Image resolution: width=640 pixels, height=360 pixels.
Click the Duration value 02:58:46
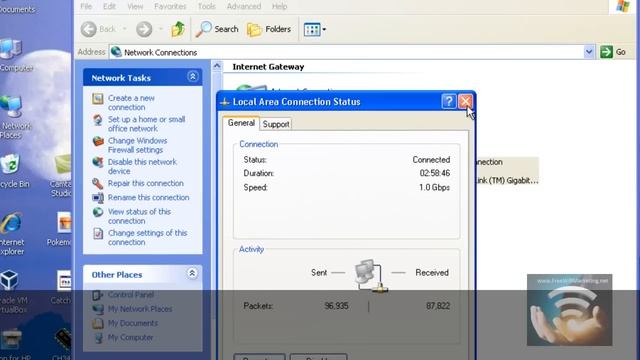435,173
